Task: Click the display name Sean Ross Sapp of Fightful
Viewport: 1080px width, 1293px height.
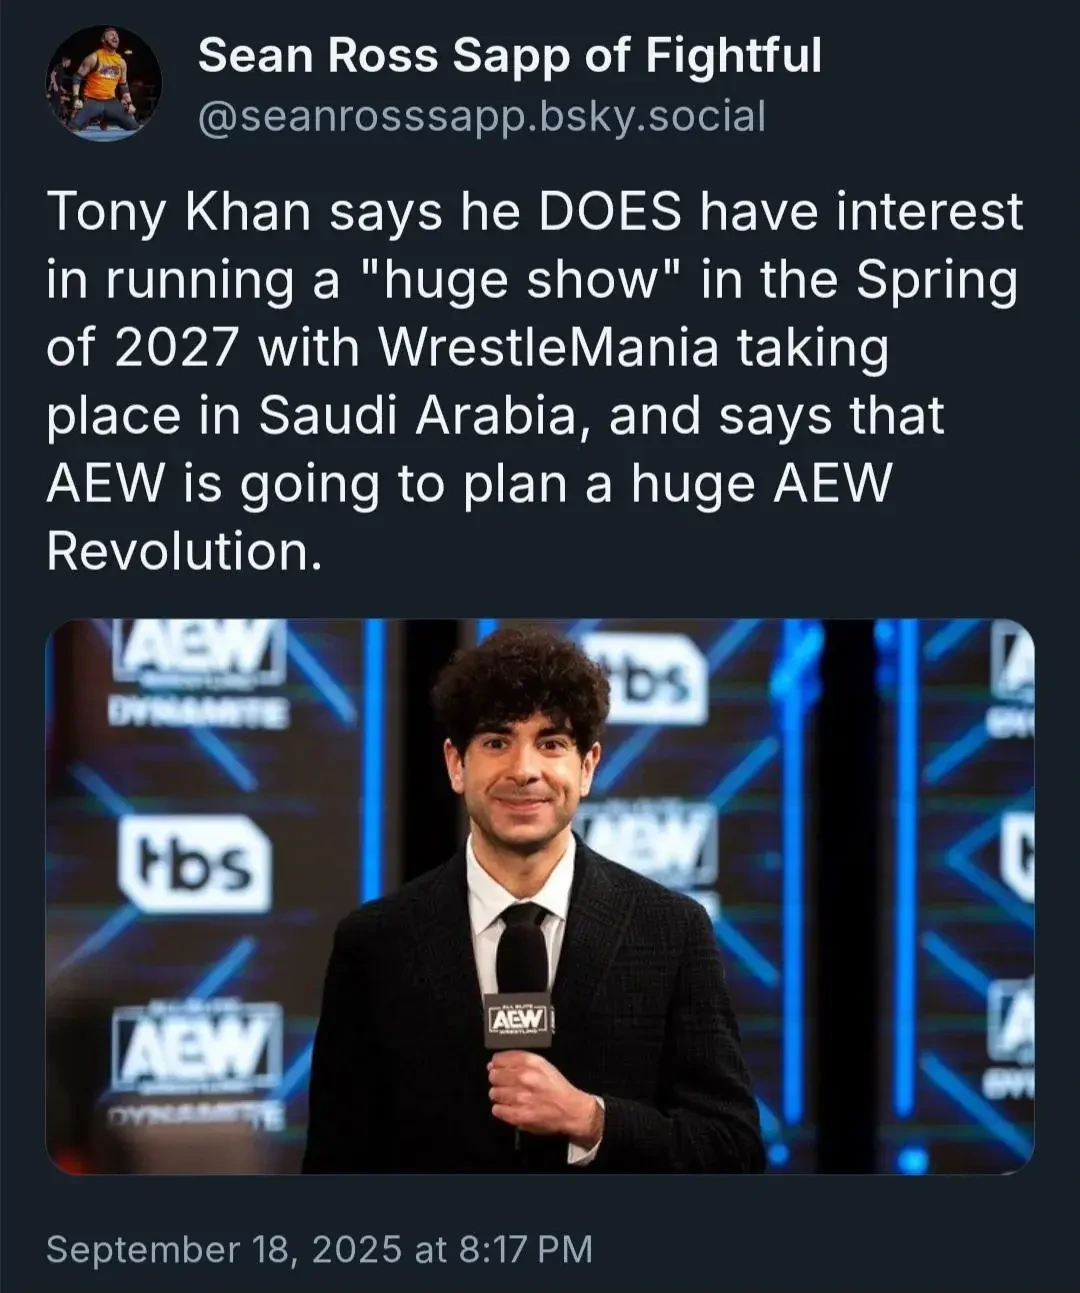Action: (510, 55)
